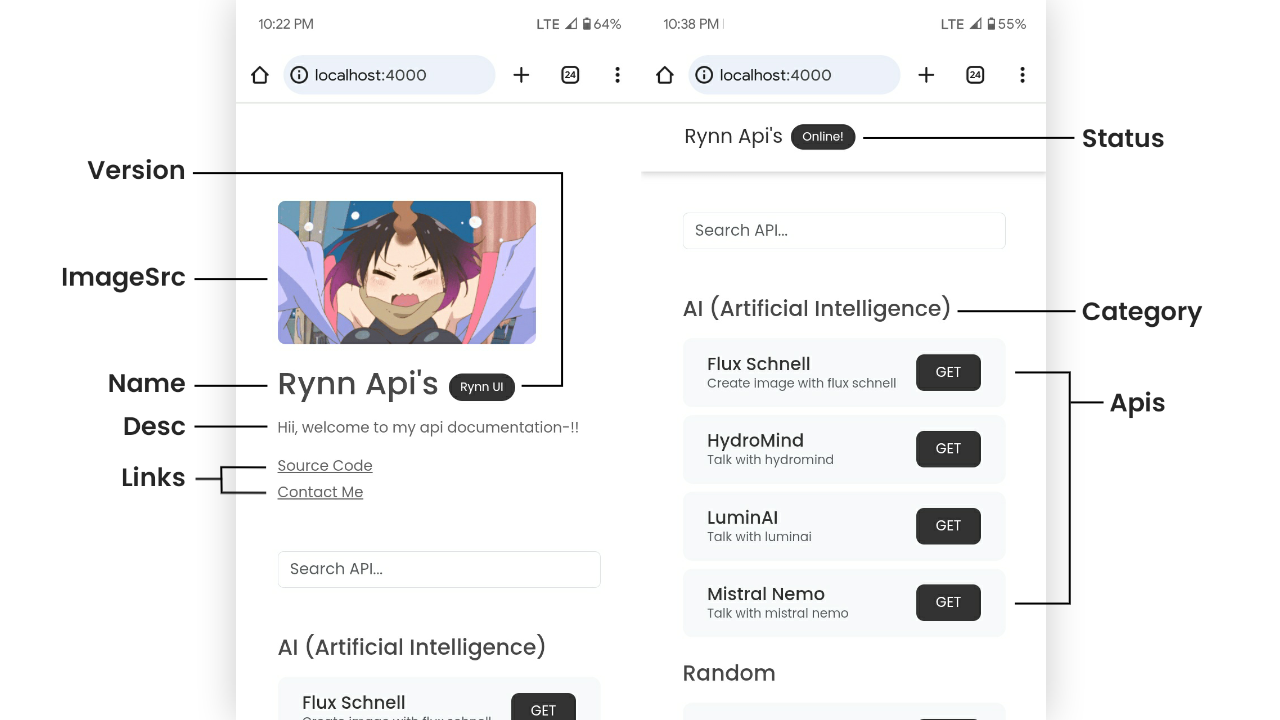This screenshot has width=1280, height=720.
Task: Click "AI (Artificial Intelligence)" heading in 10:38 PM screen
Action: 817,308
